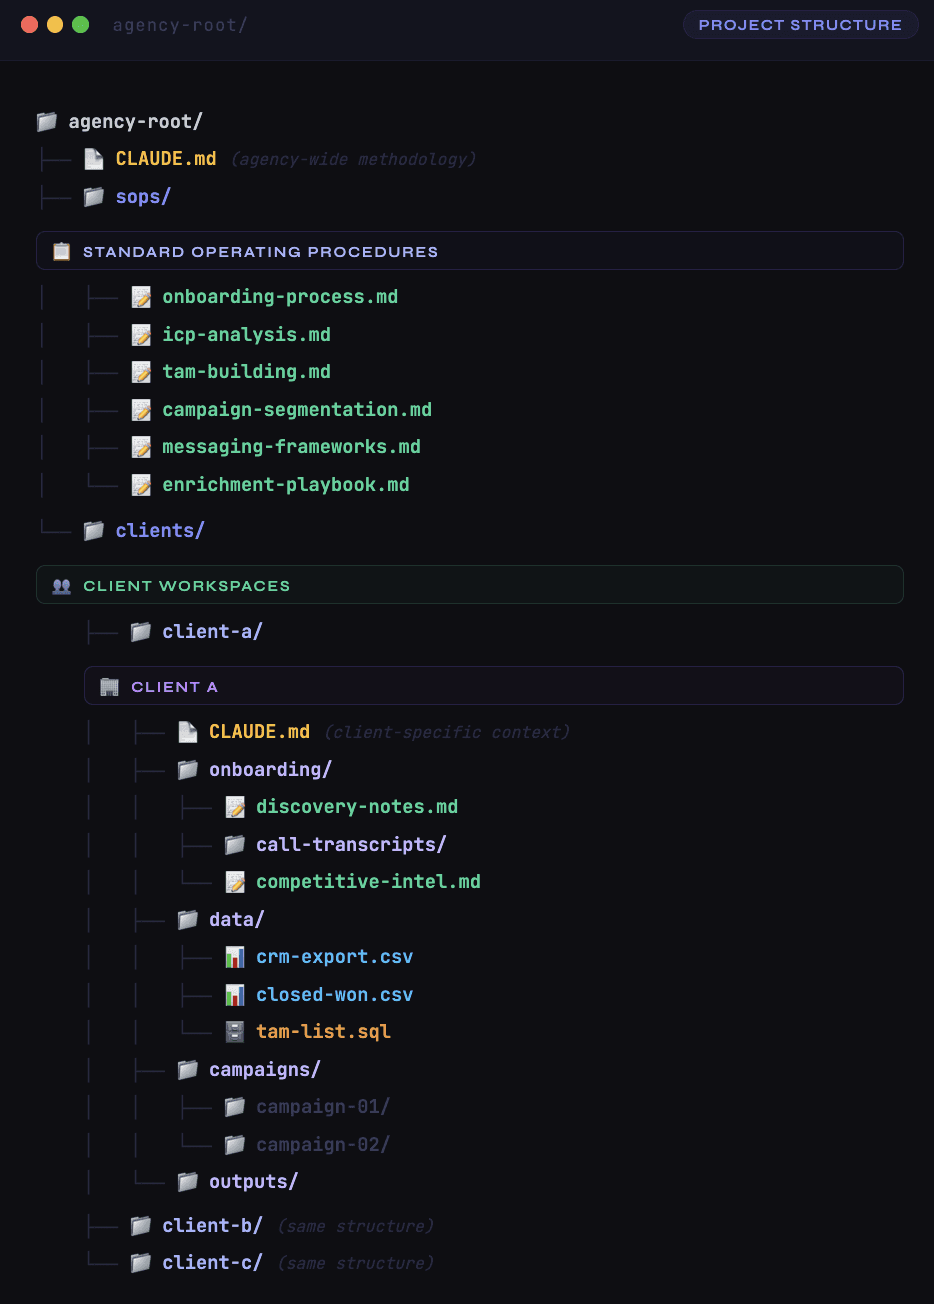The image size is (934, 1304).
Task: Click the memo icon beside discovery-notes.md
Action: [x=235, y=806]
